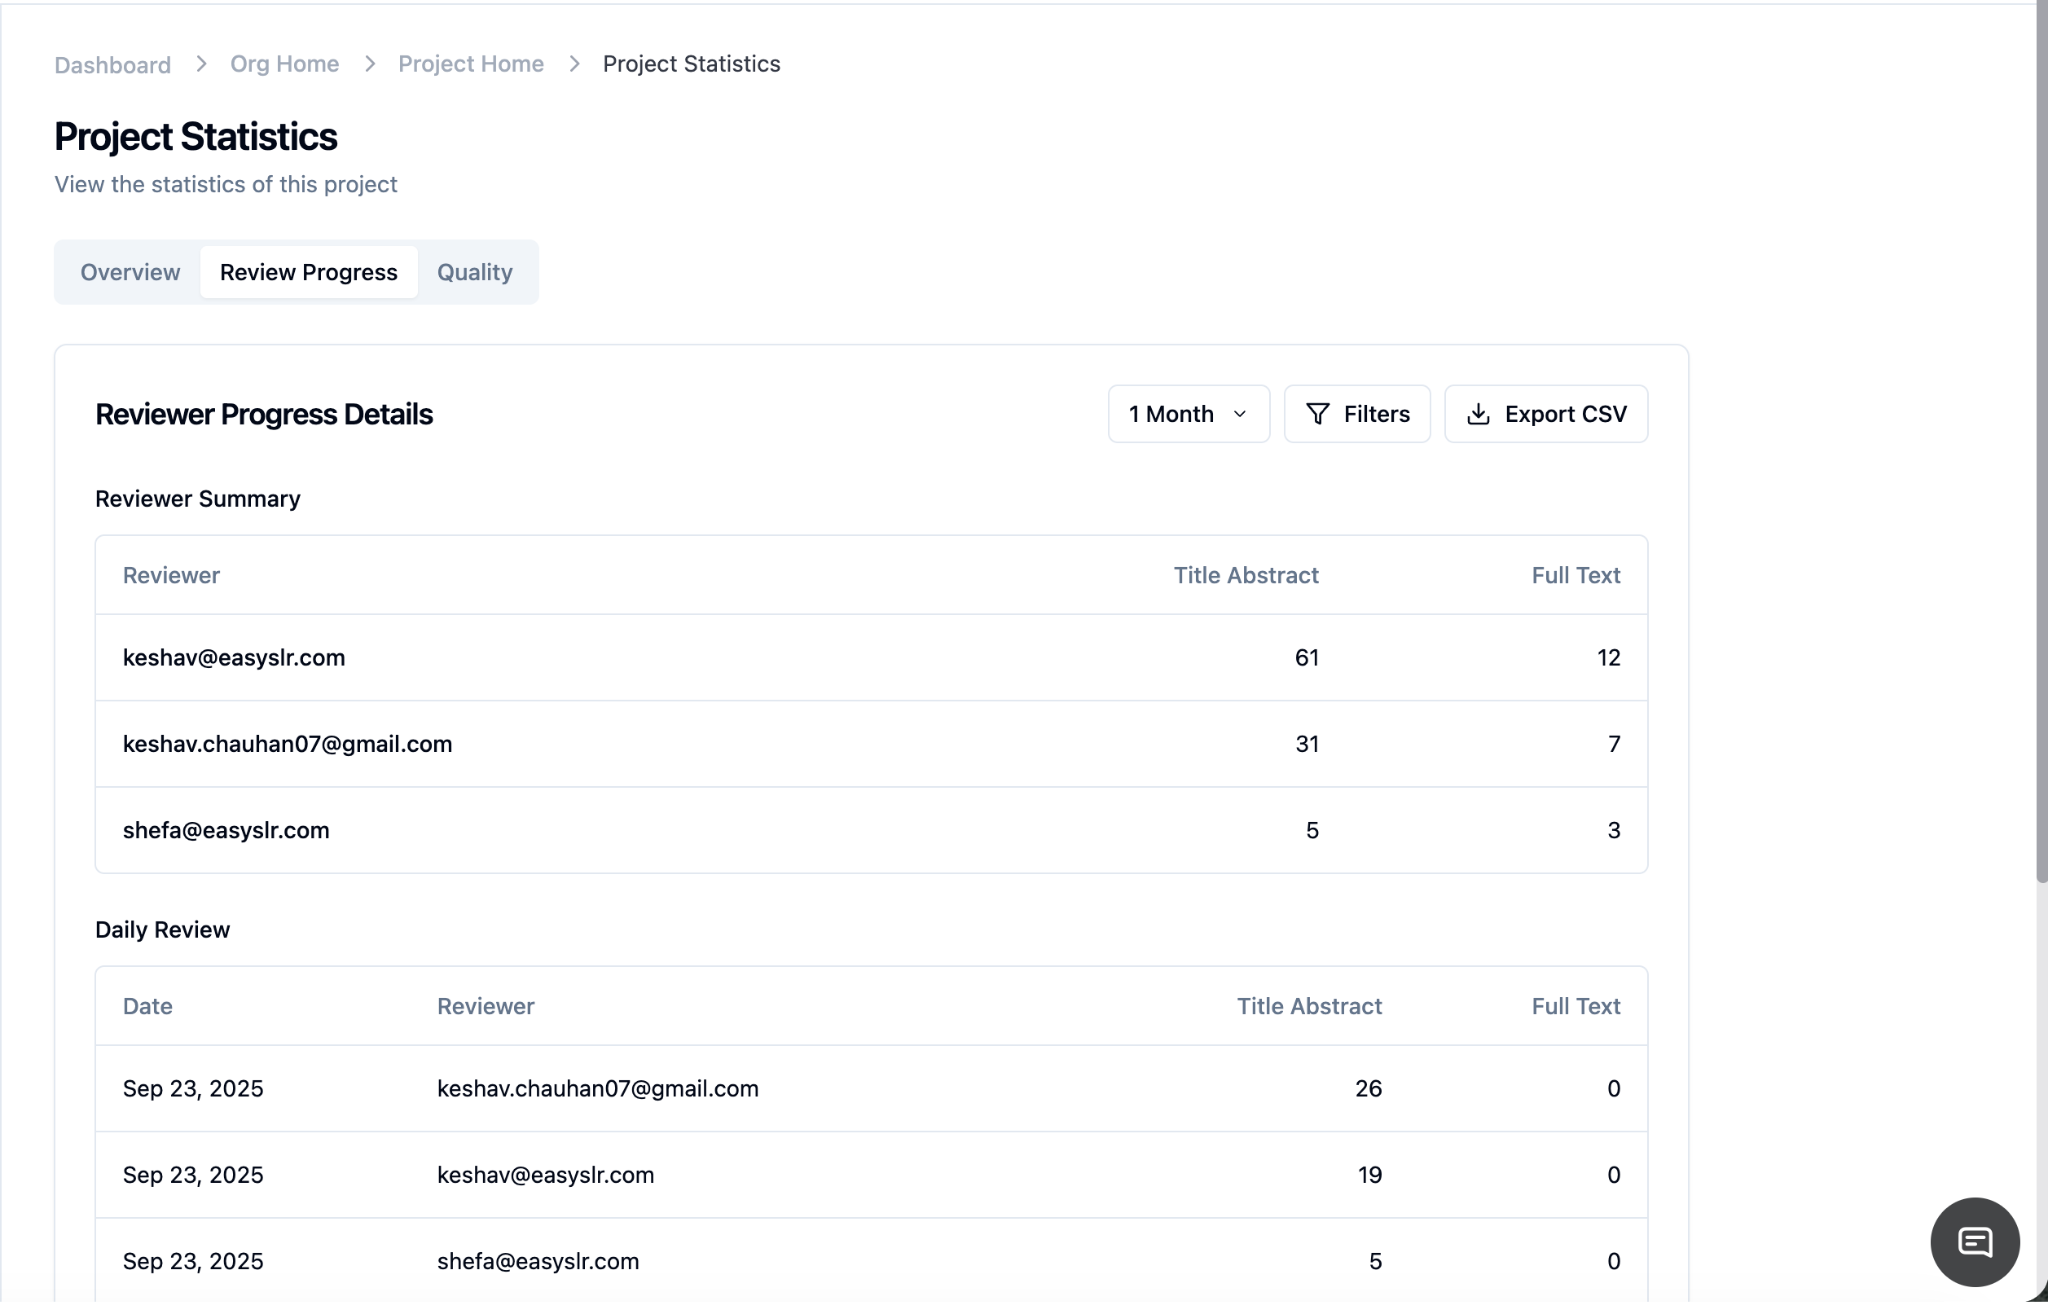
Task: Select keshav.chauhan07@gmail.com Sep 23 daily row
Action: (597, 1088)
